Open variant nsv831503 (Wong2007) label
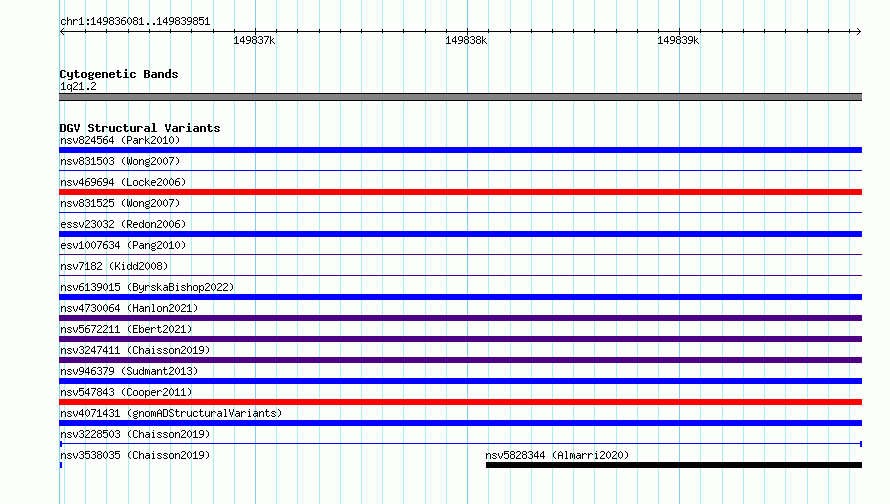 click(x=120, y=161)
